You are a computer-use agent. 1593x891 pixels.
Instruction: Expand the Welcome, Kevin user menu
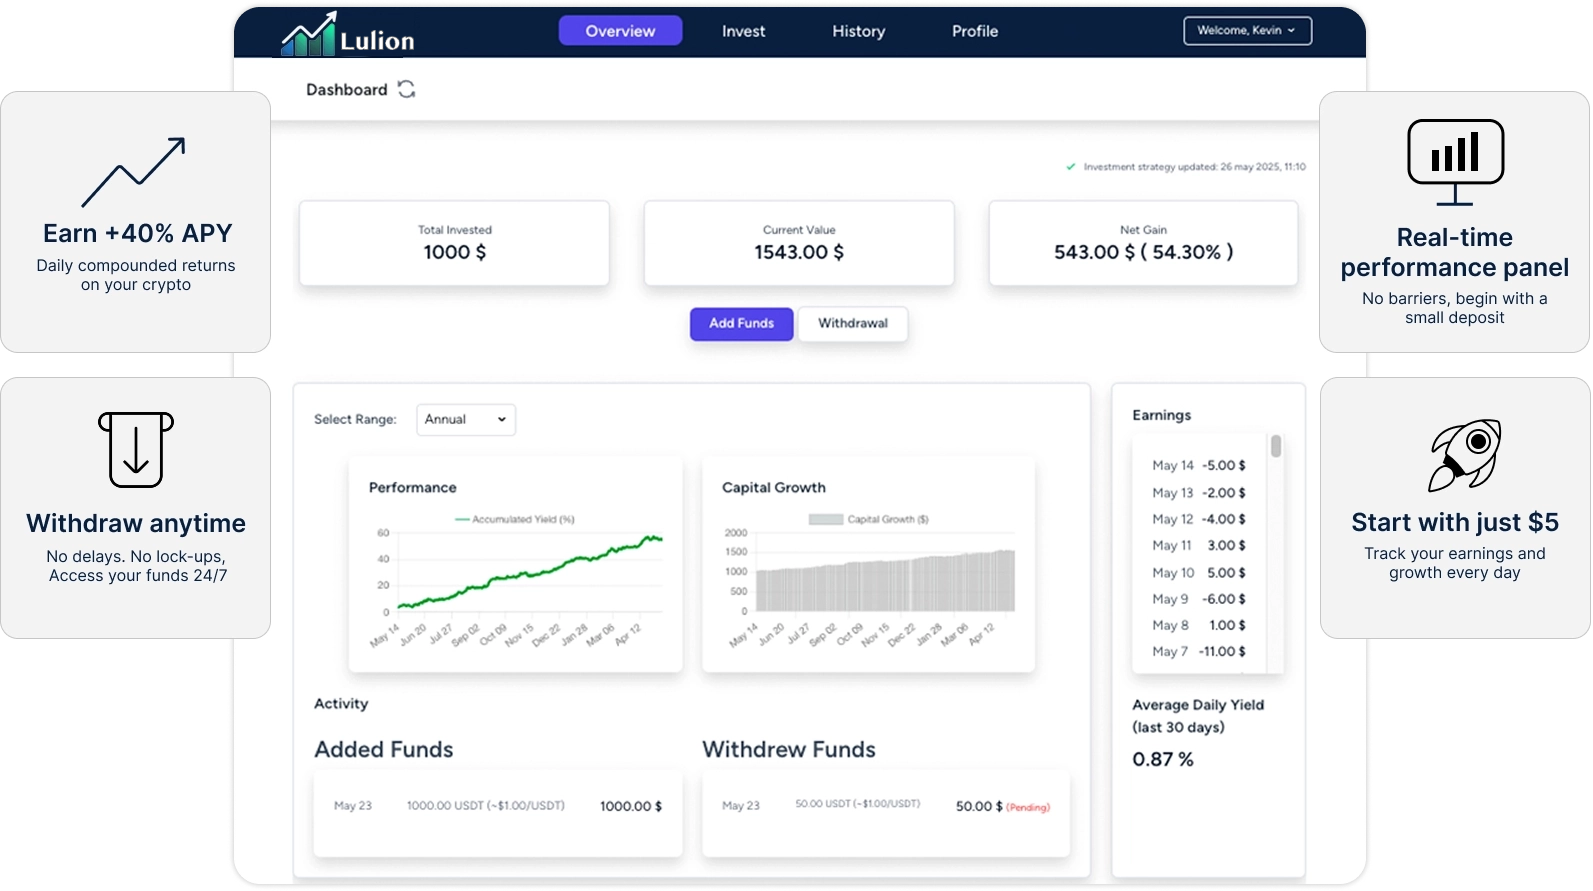point(1247,31)
